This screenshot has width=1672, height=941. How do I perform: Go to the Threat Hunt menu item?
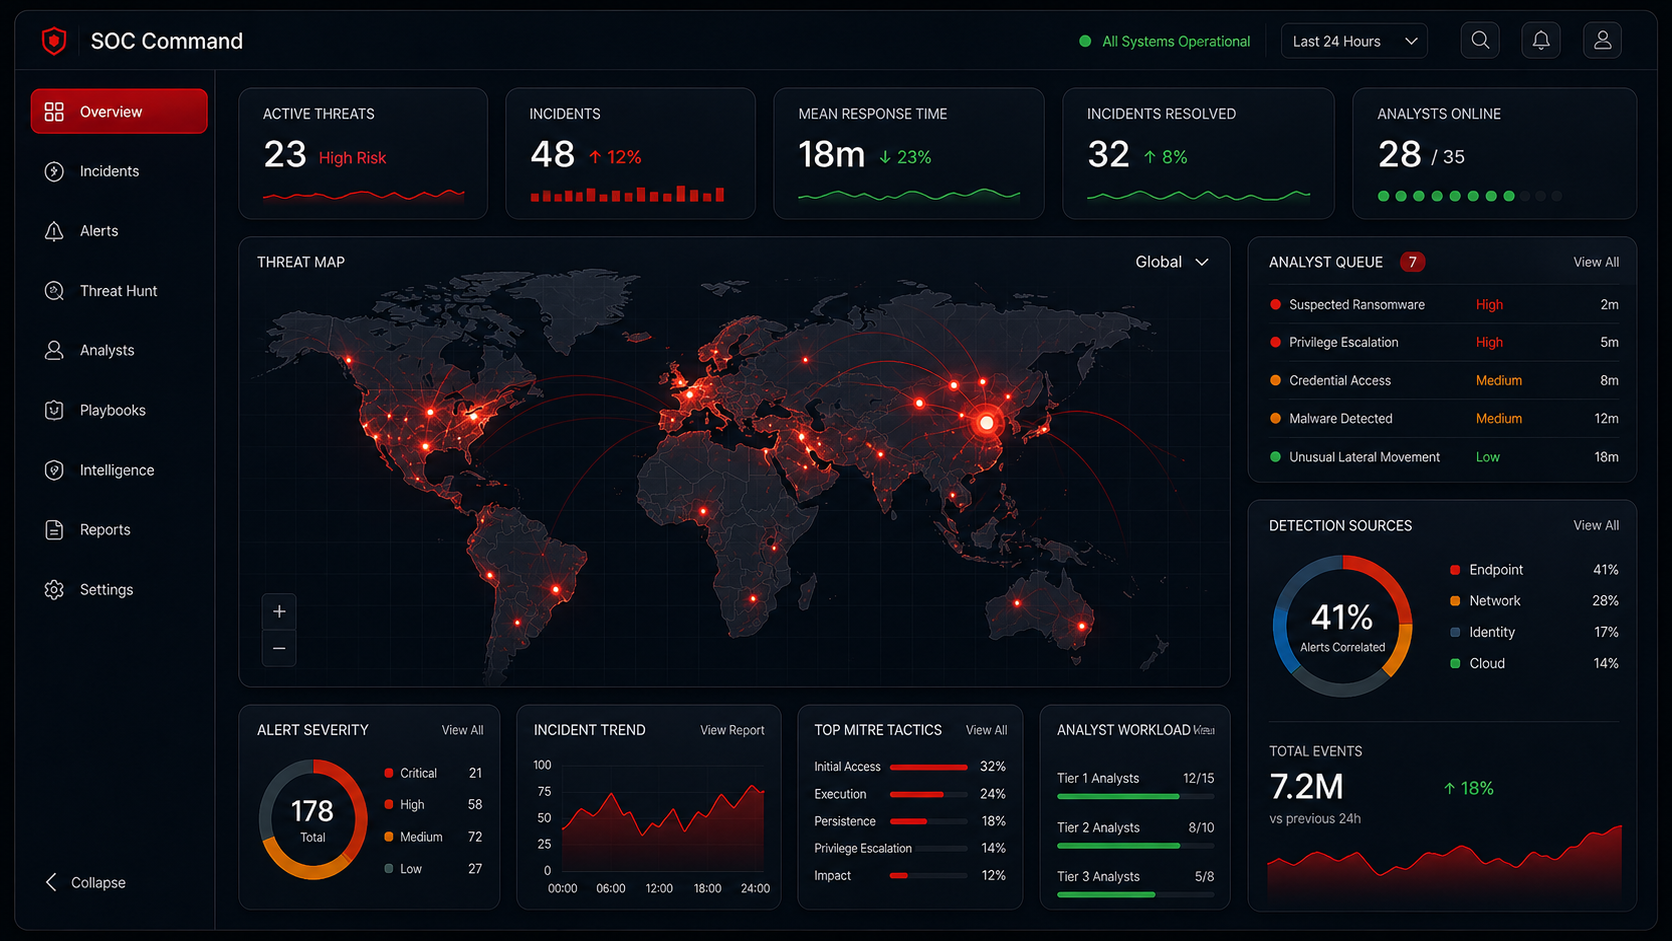[x=118, y=291]
